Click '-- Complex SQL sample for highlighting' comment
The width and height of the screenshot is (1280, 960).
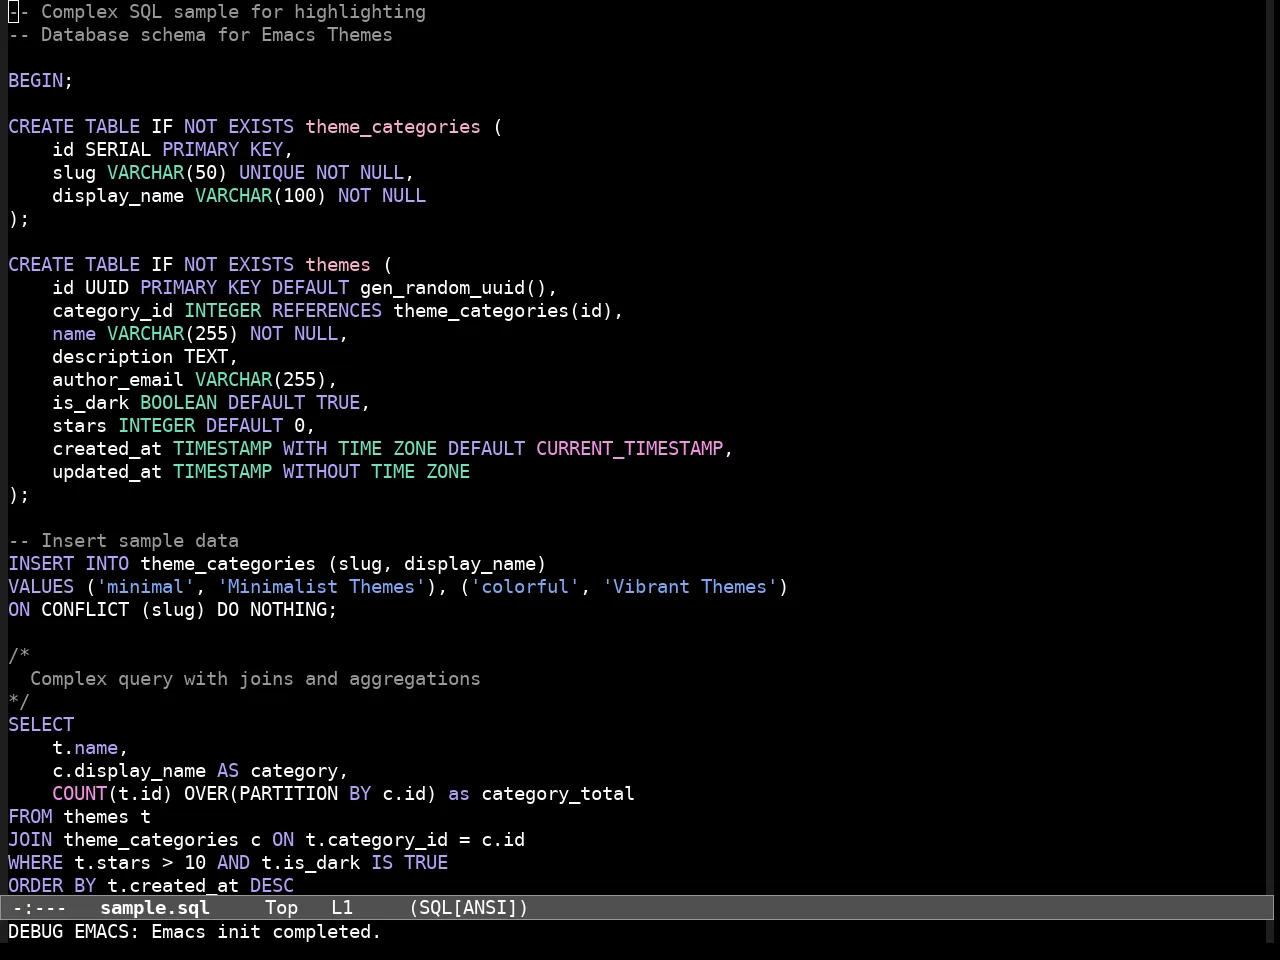coord(217,12)
